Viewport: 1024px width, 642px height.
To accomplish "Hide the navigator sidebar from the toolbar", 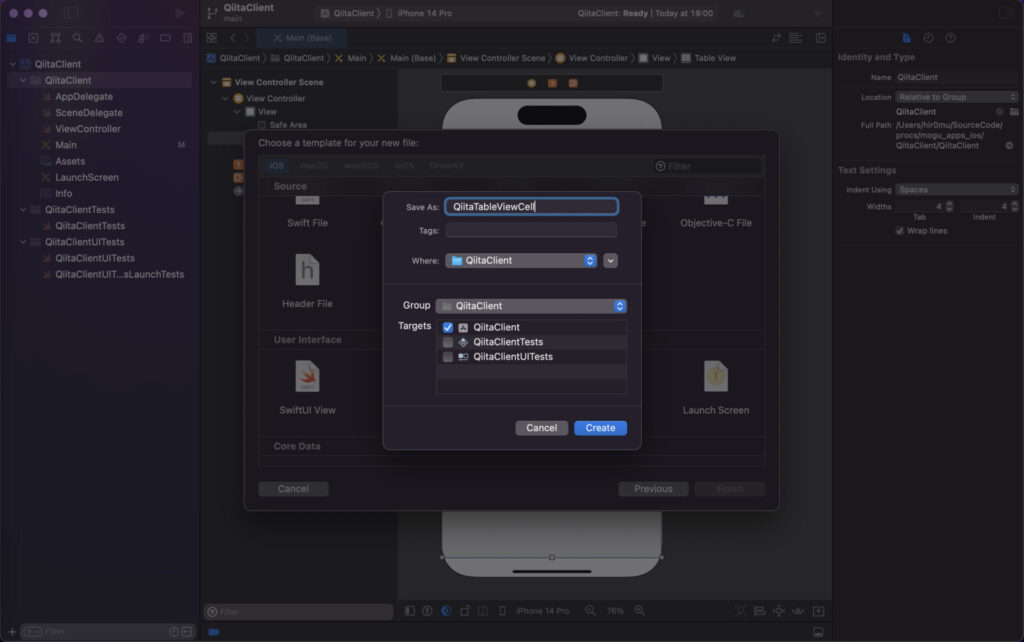I will click(71, 13).
